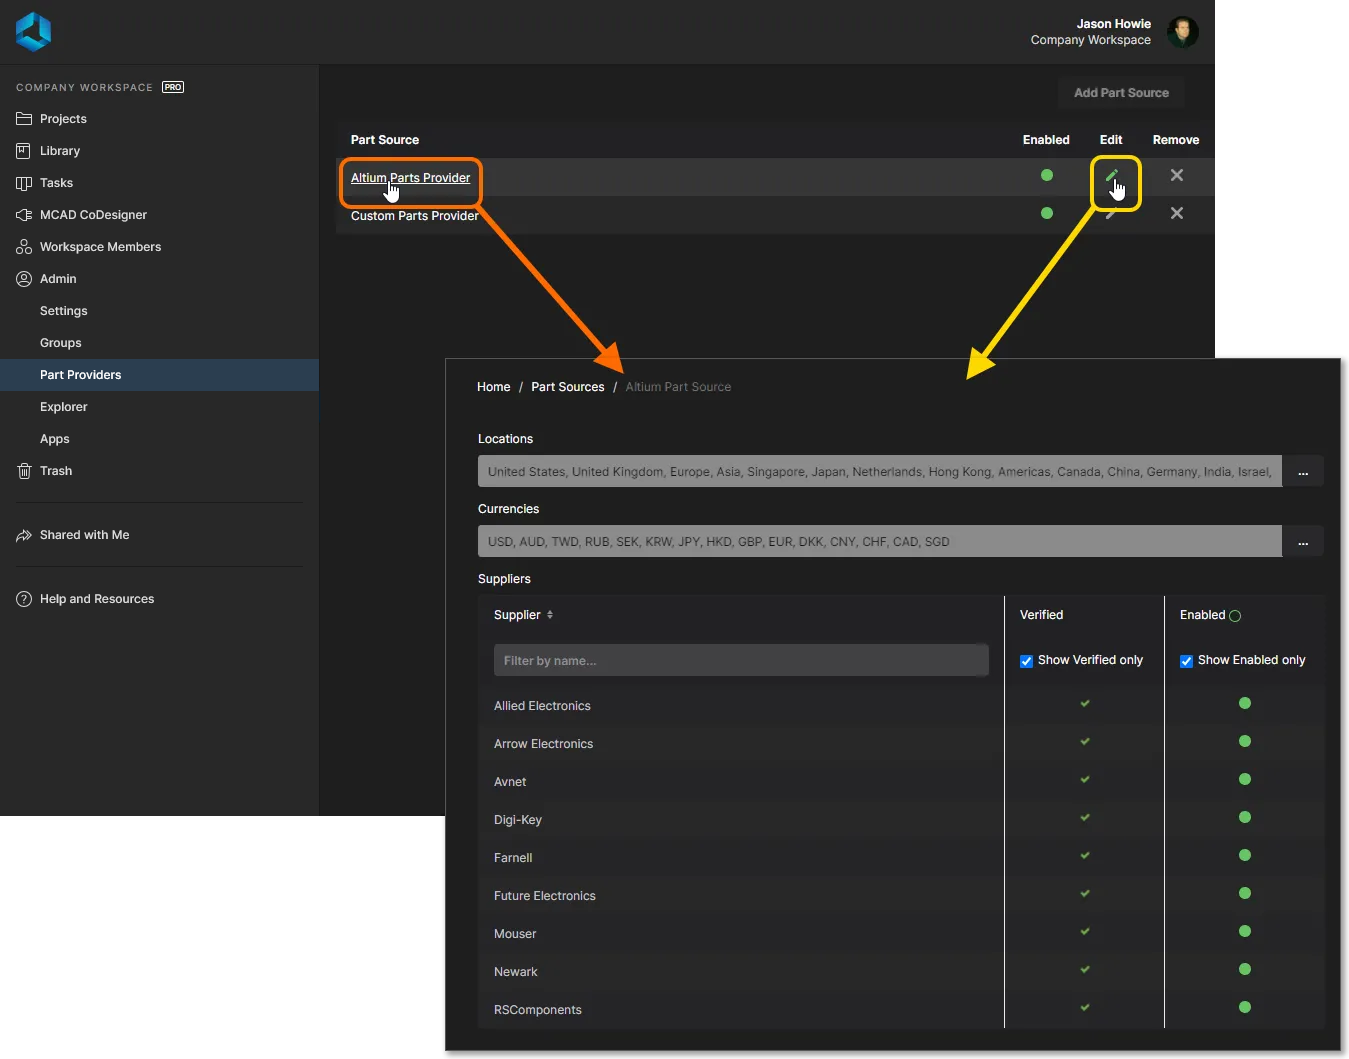Open Locations ellipsis selector button
The height and width of the screenshot is (1059, 1349).
click(1303, 471)
